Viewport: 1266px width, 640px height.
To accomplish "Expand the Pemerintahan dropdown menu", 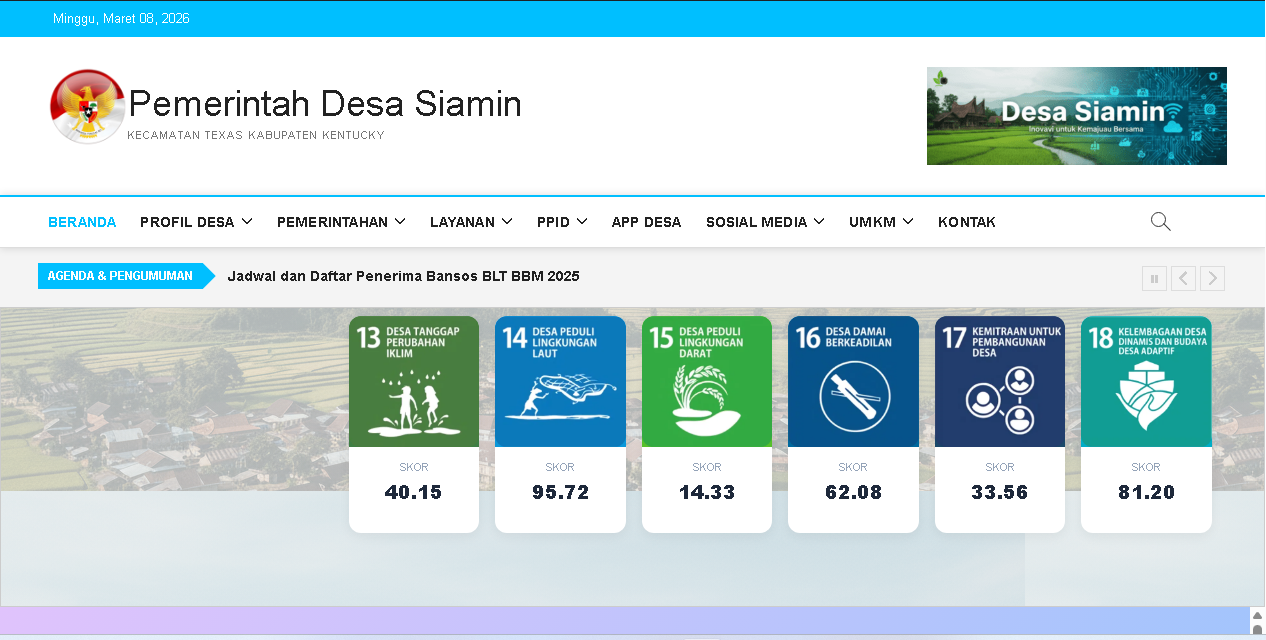I will (x=341, y=222).
